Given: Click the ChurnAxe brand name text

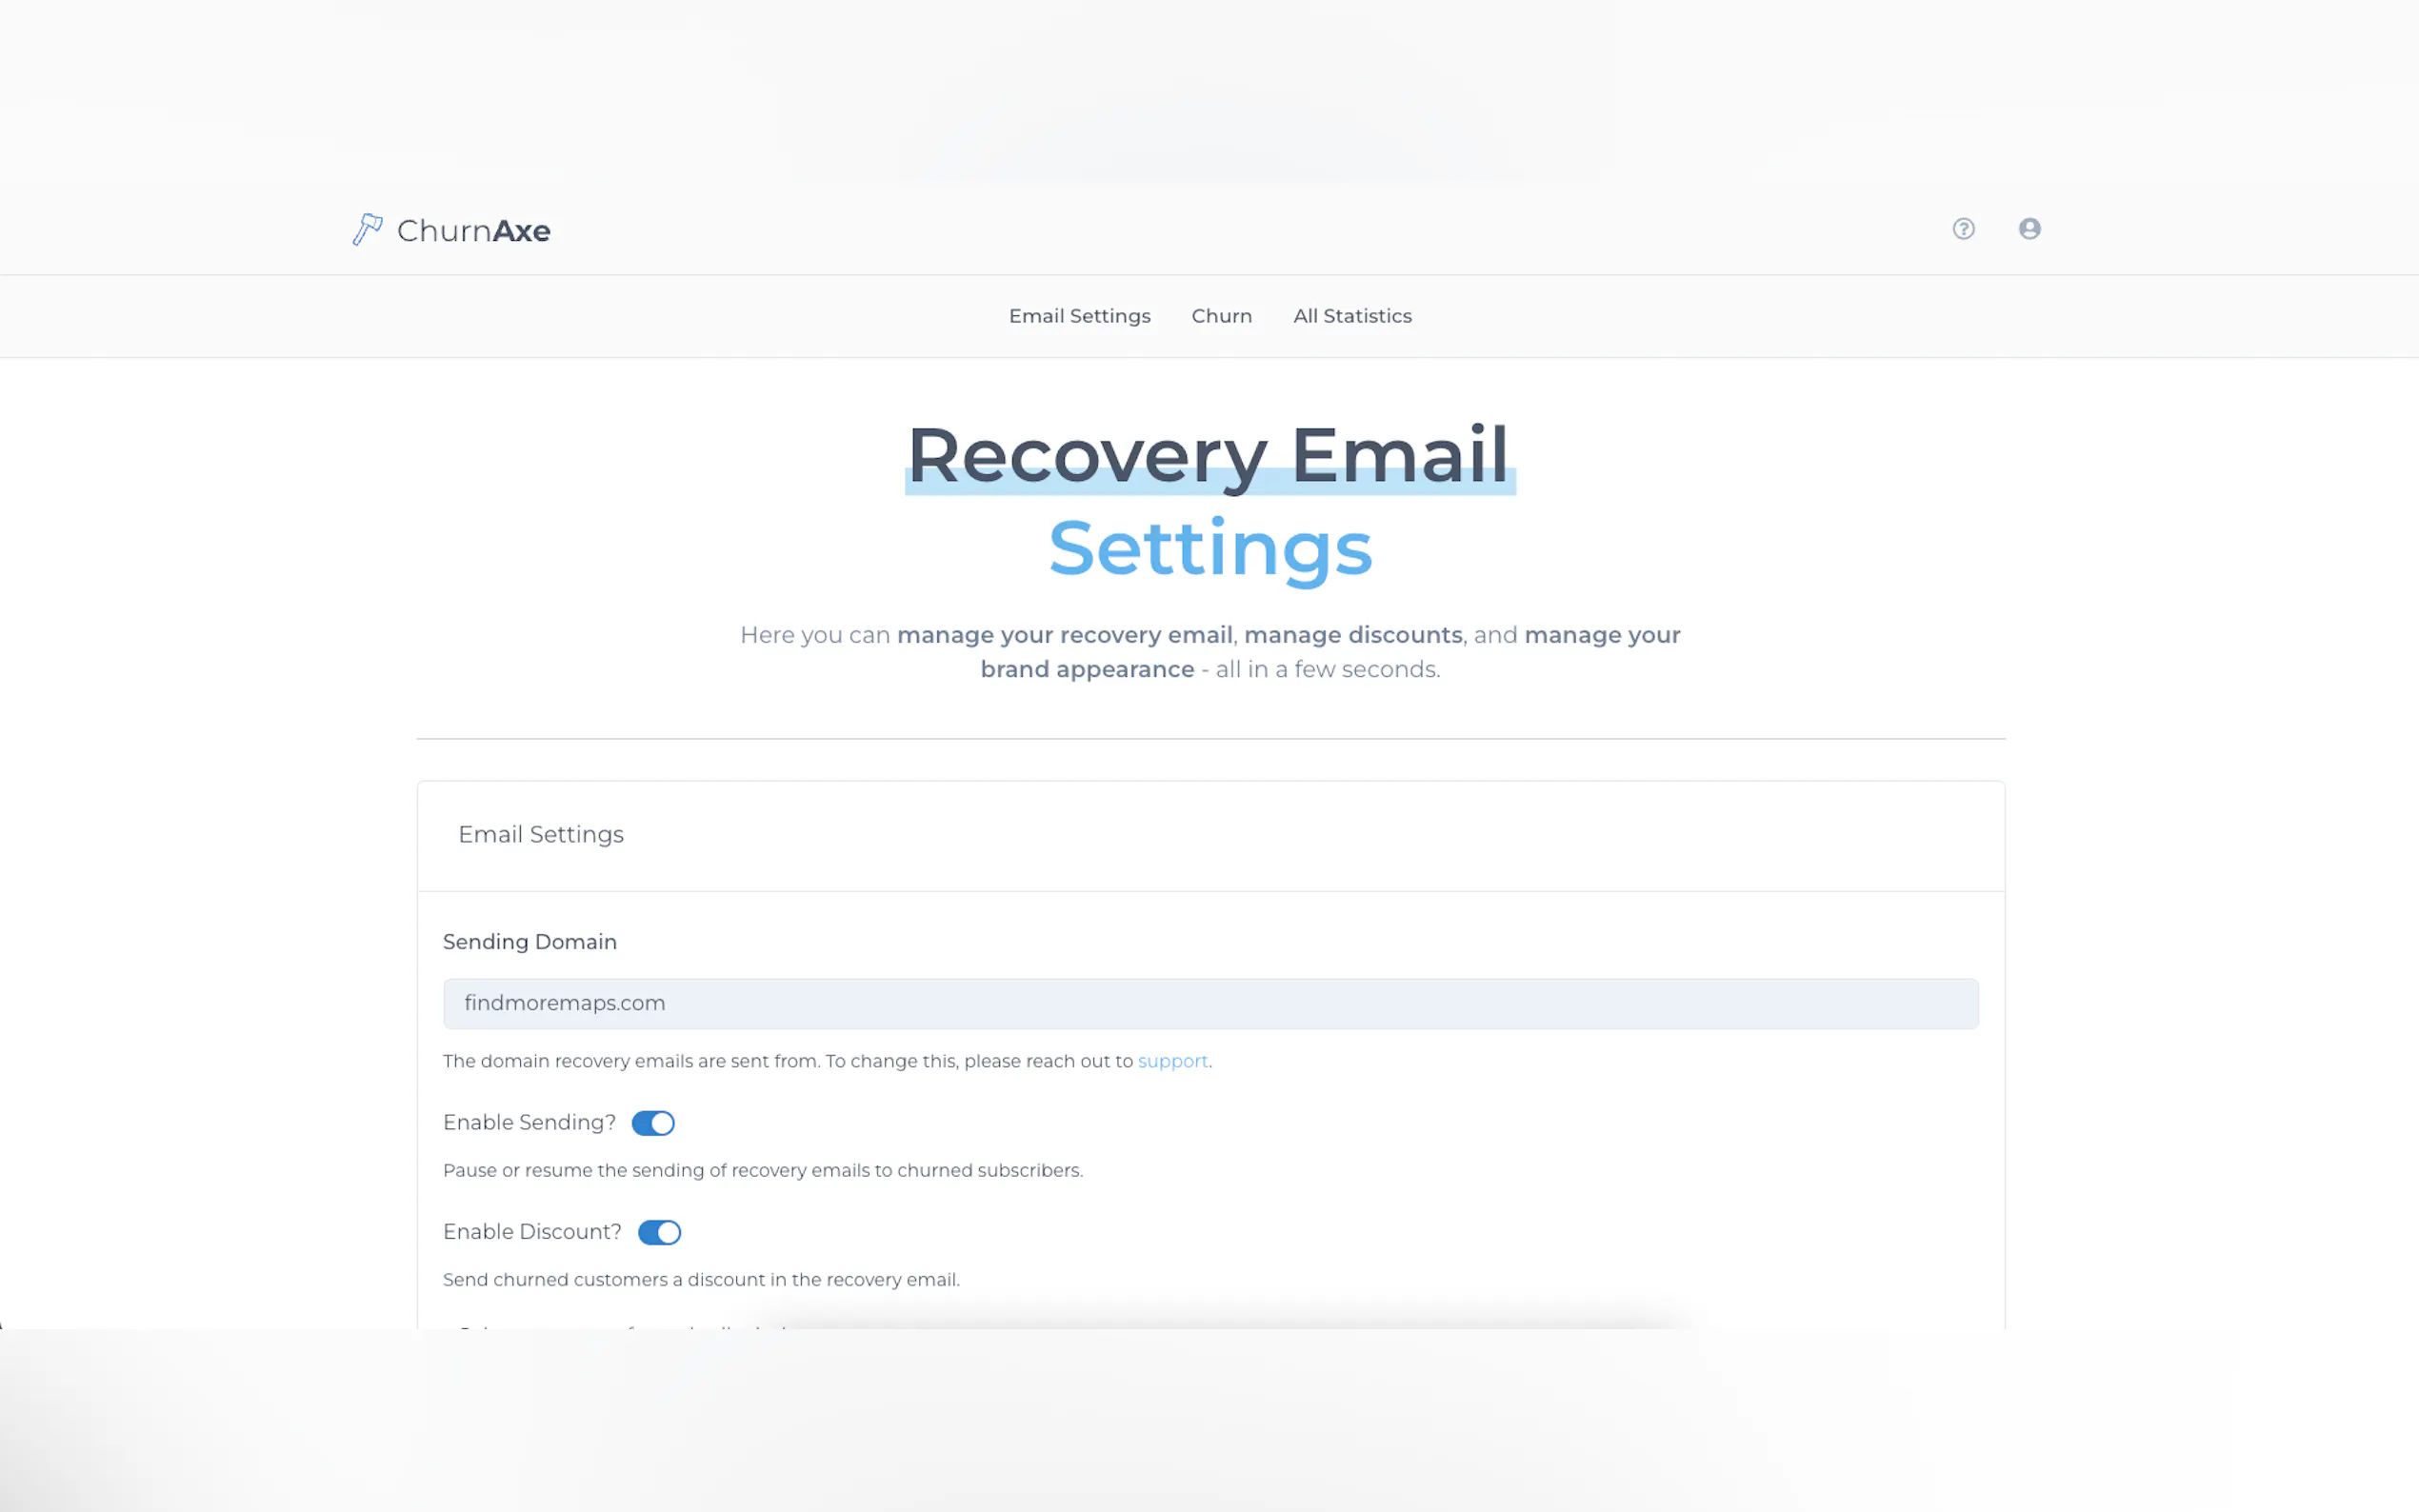Looking at the screenshot, I should pyautogui.click(x=473, y=231).
